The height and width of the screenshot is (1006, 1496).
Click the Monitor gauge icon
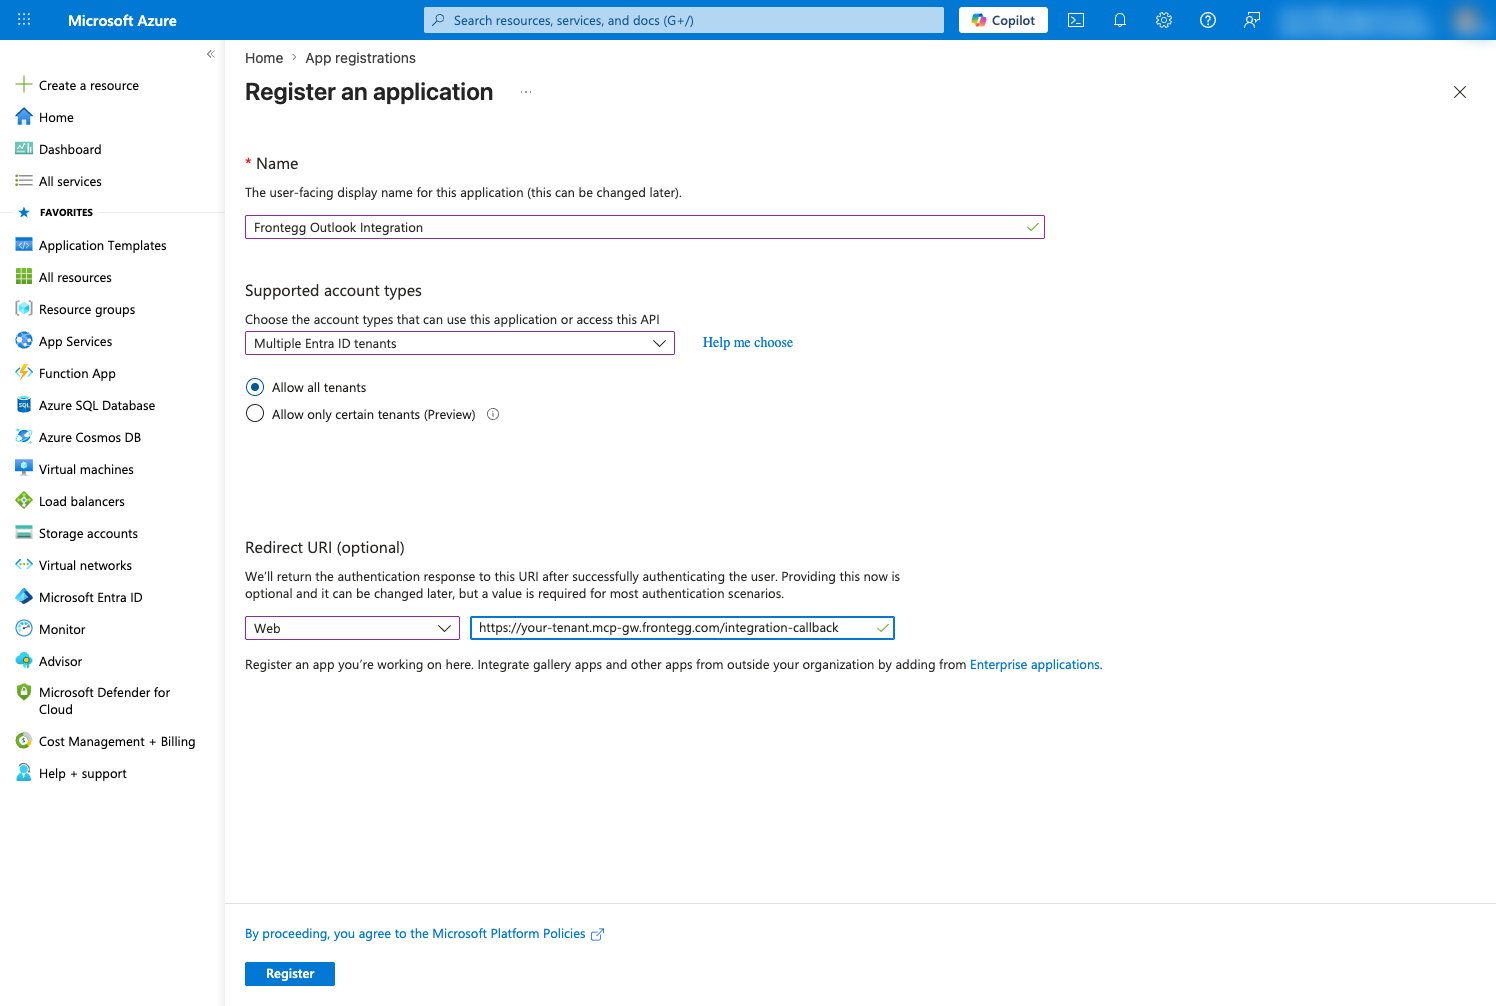[24, 629]
